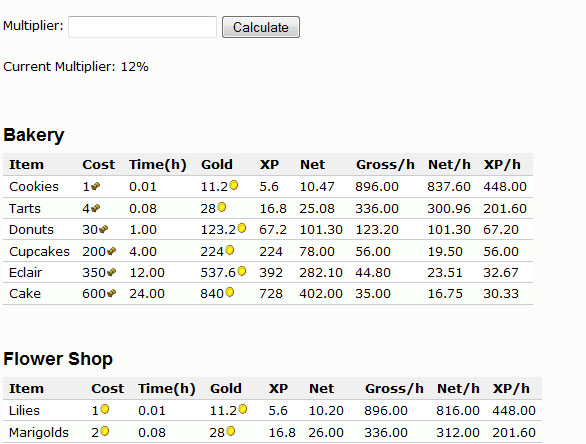Click the gold coin beside Eclair 537.6
This screenshot has width=586, height=444.
(x=242, y=271)
